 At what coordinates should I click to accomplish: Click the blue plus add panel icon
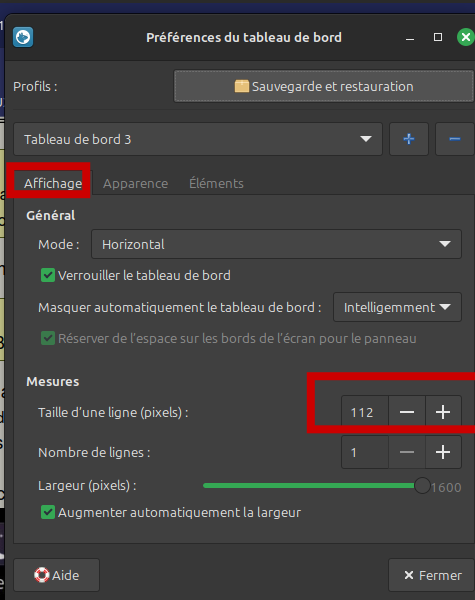pyautogui.click(x=409, y=139)
